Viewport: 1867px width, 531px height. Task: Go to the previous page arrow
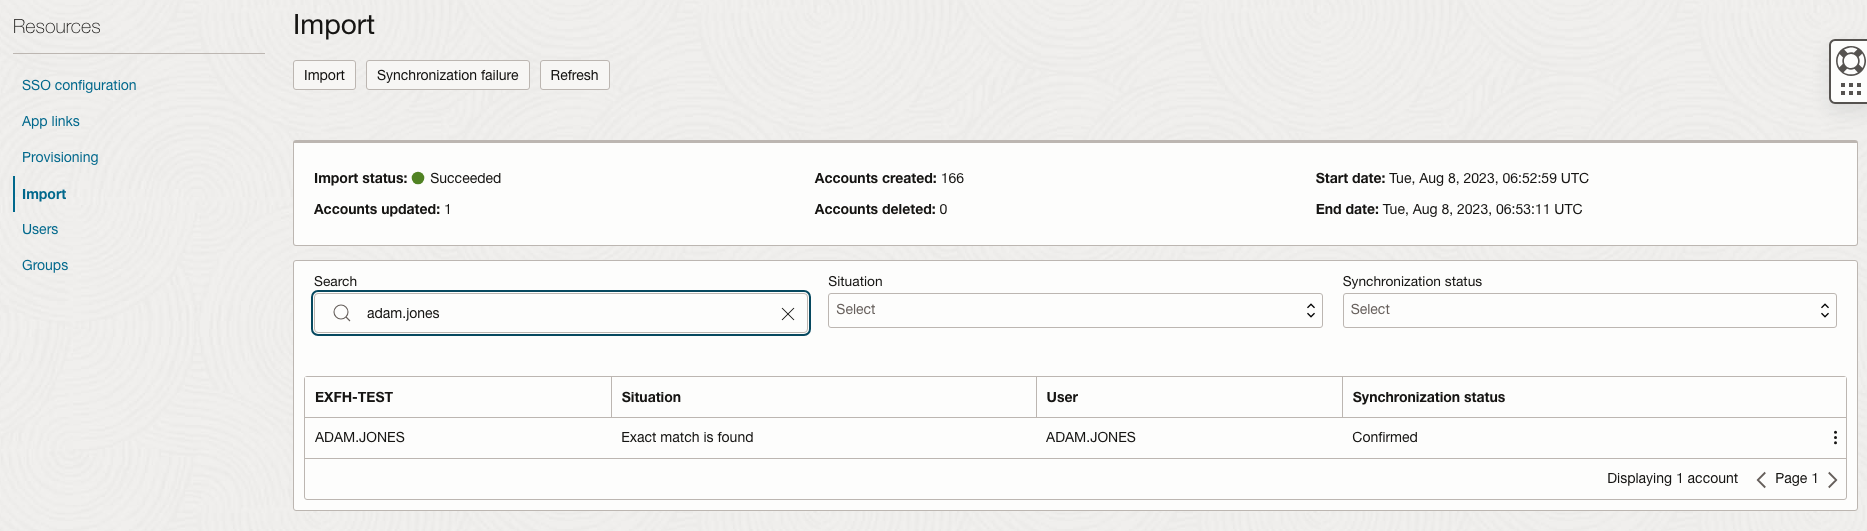1761,479
